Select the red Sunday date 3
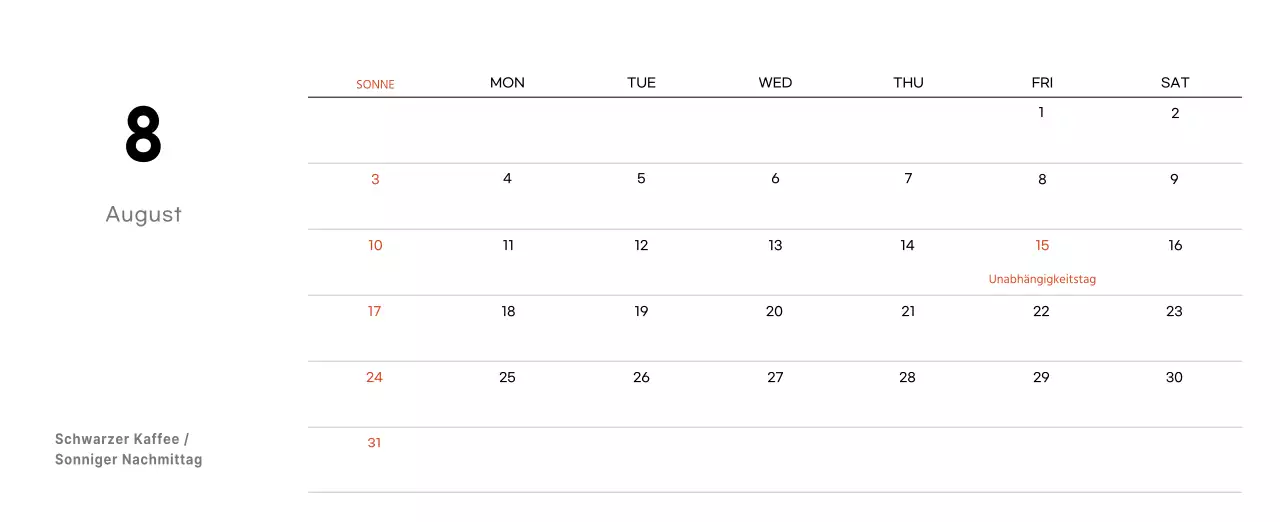The height and width of the screenshot is (522, 1280). [375, 179]
